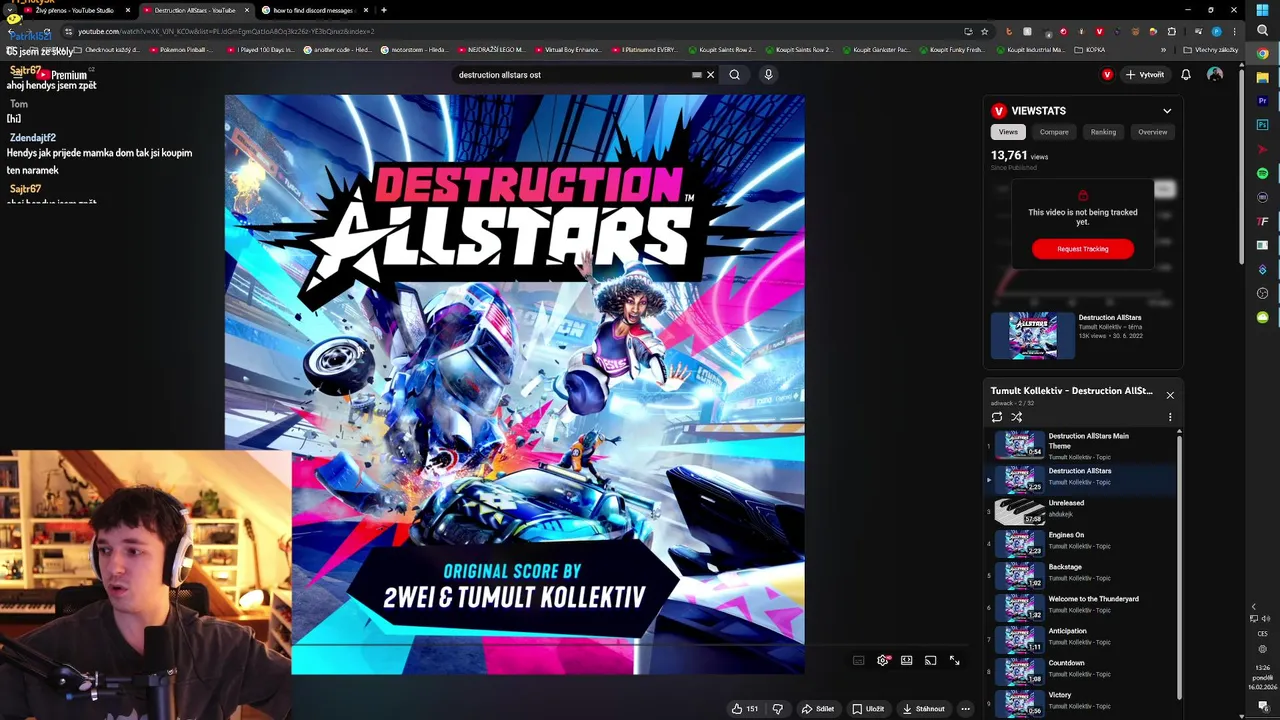Toggle subtitles button in the player

[x=858, y=661]
